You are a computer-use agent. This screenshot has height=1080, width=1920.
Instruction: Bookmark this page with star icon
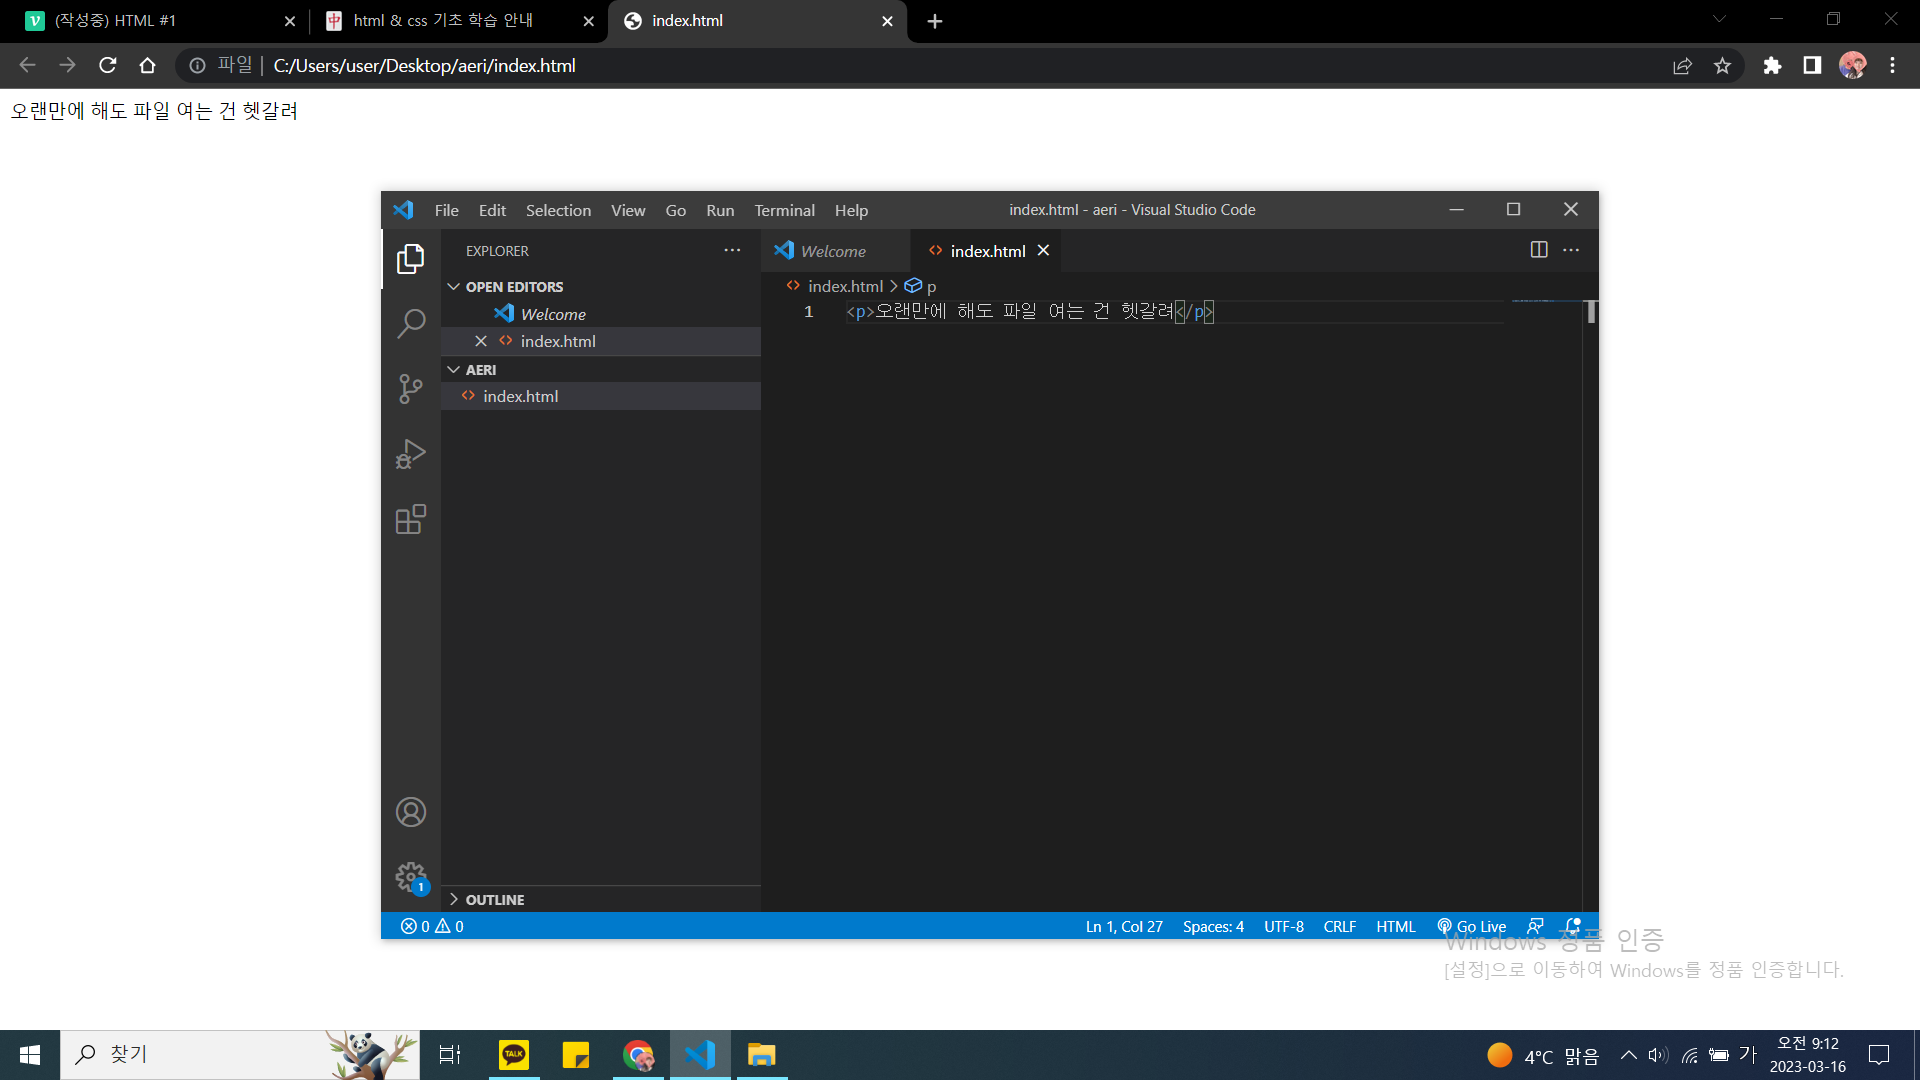[1722, 66]
